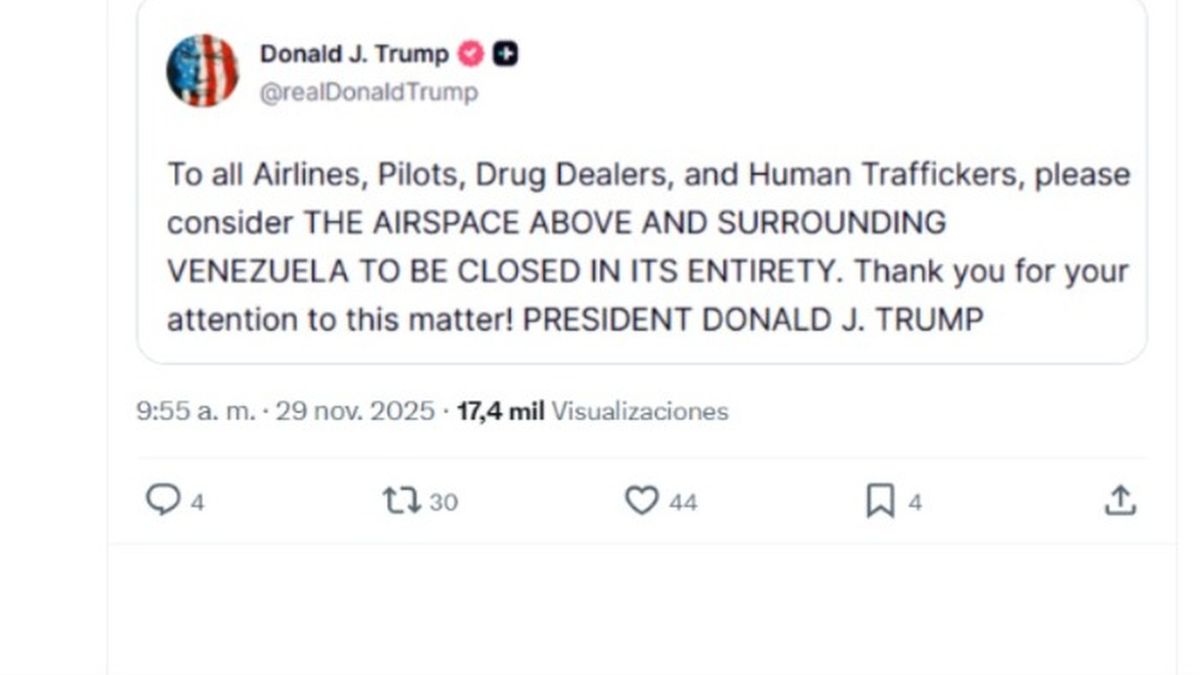Open the share menu via upload icon

click(x=1120, y=500)
